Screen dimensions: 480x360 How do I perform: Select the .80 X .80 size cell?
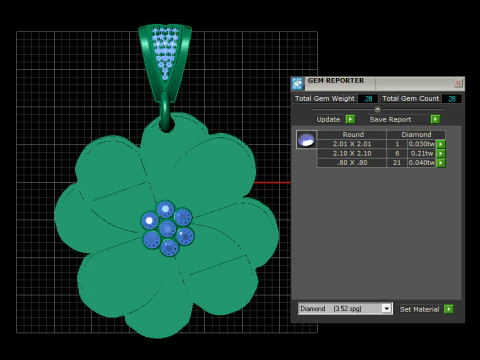tap(352, 163)
